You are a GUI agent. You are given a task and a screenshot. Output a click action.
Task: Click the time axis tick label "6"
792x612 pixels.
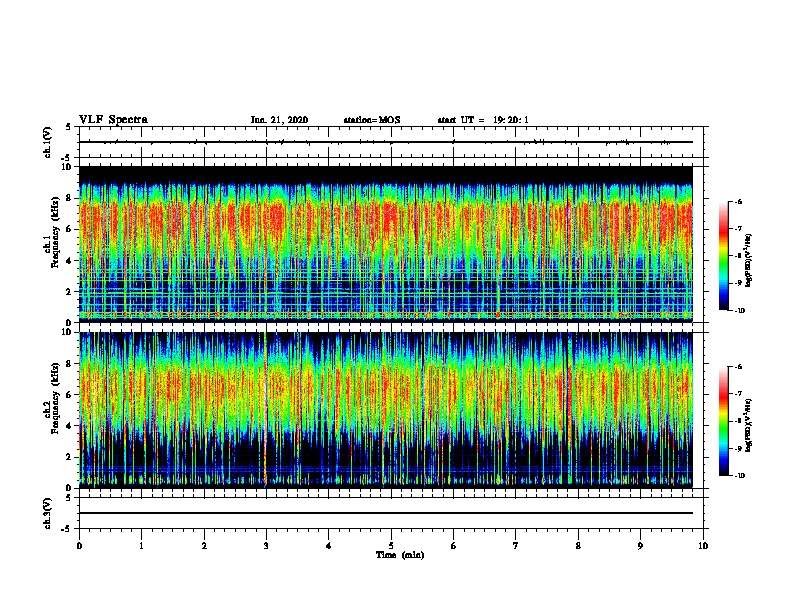(454, 546)
